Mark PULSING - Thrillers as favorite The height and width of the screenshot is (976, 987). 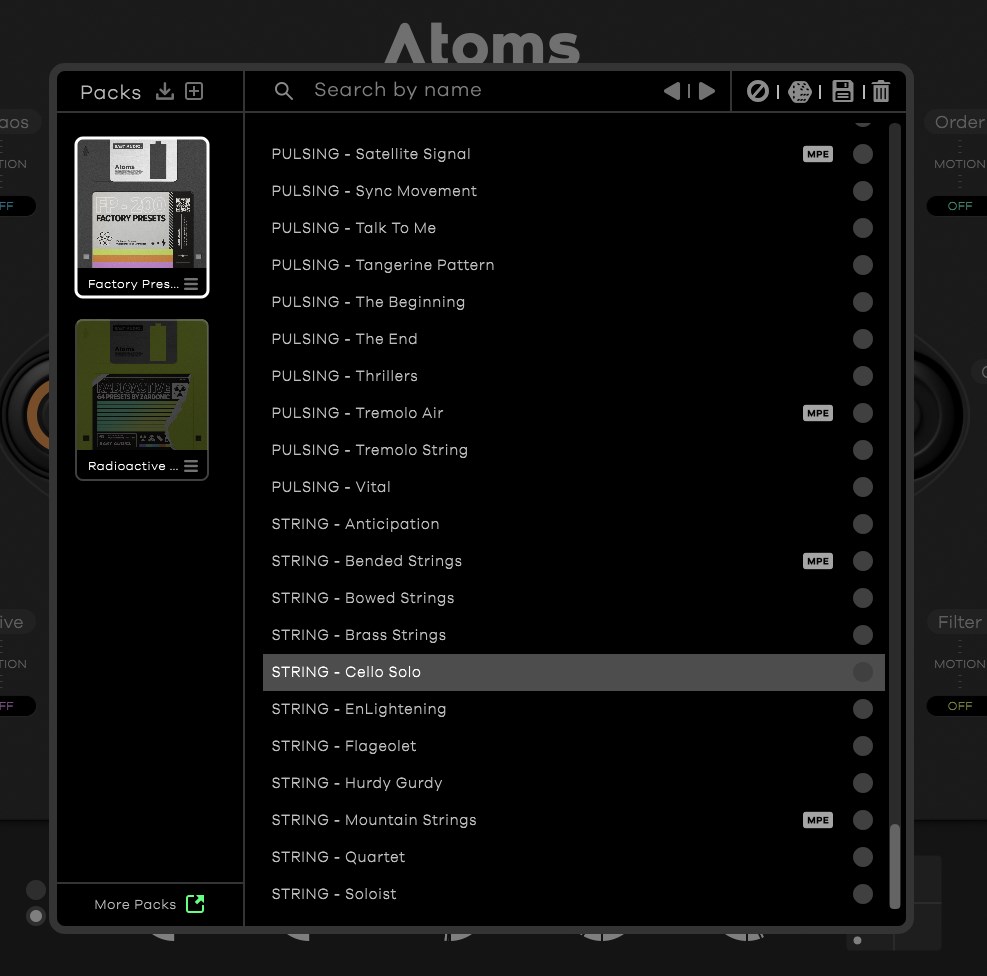[x=863, y=376]
